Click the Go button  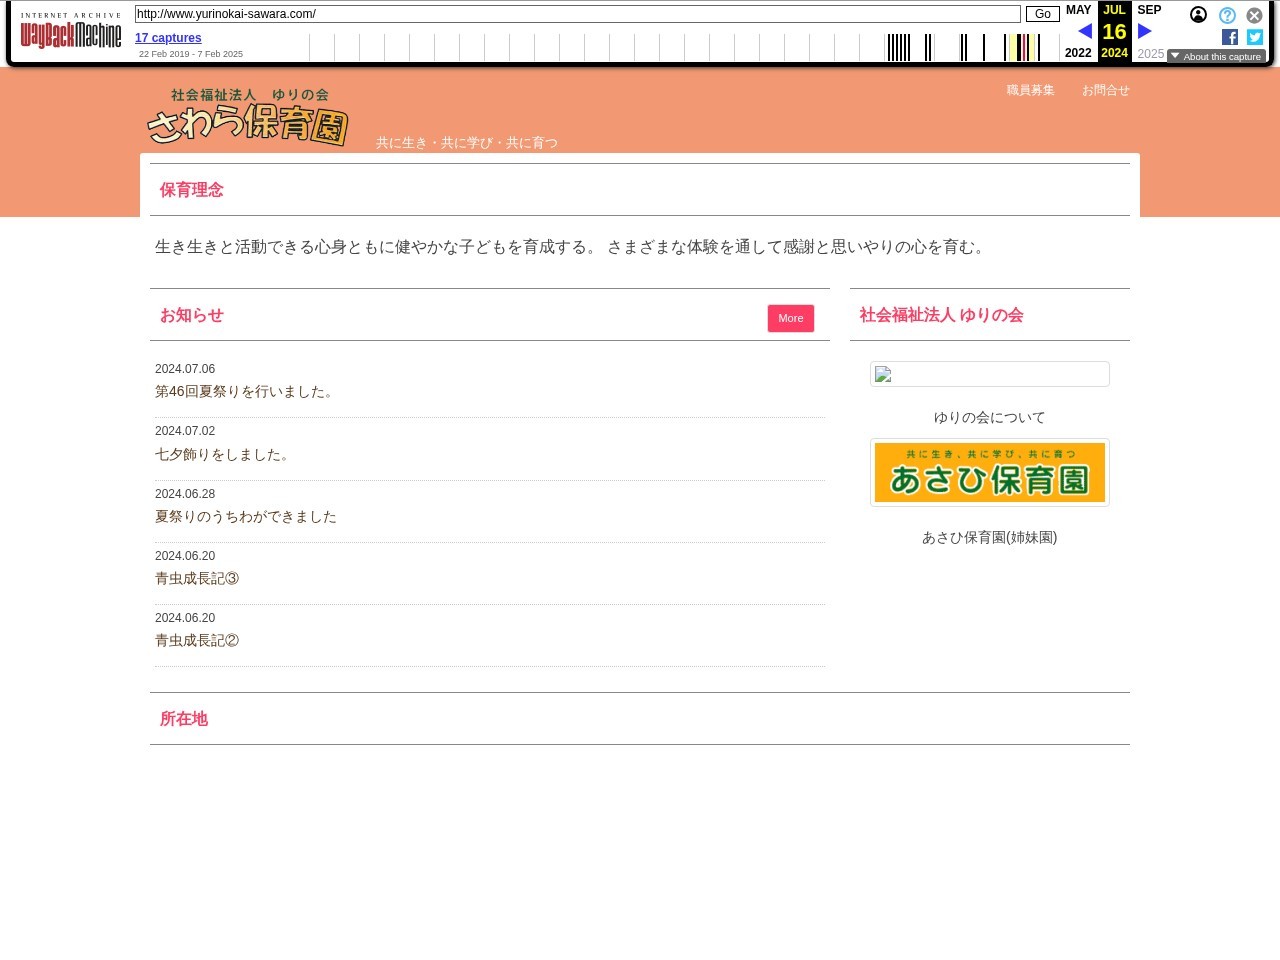pyautogui.click(x=1042, y=14)
